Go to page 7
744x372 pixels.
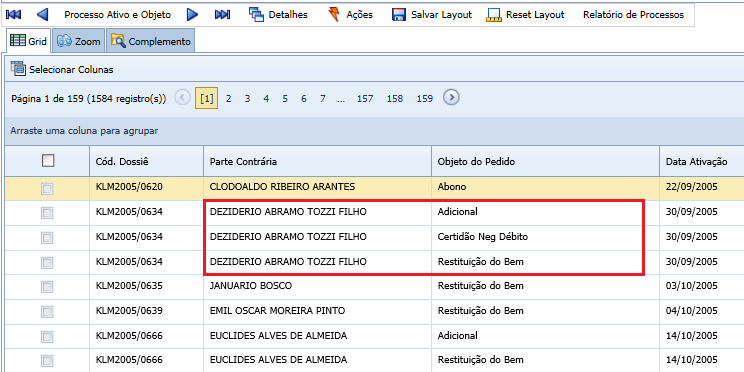(x=323, y=99)
